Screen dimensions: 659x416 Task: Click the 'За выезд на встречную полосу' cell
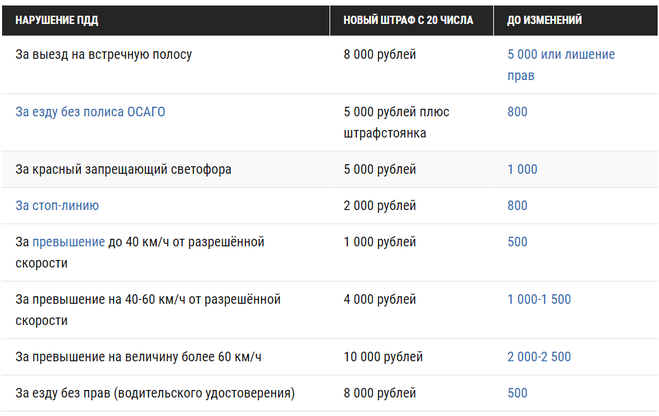104,55
